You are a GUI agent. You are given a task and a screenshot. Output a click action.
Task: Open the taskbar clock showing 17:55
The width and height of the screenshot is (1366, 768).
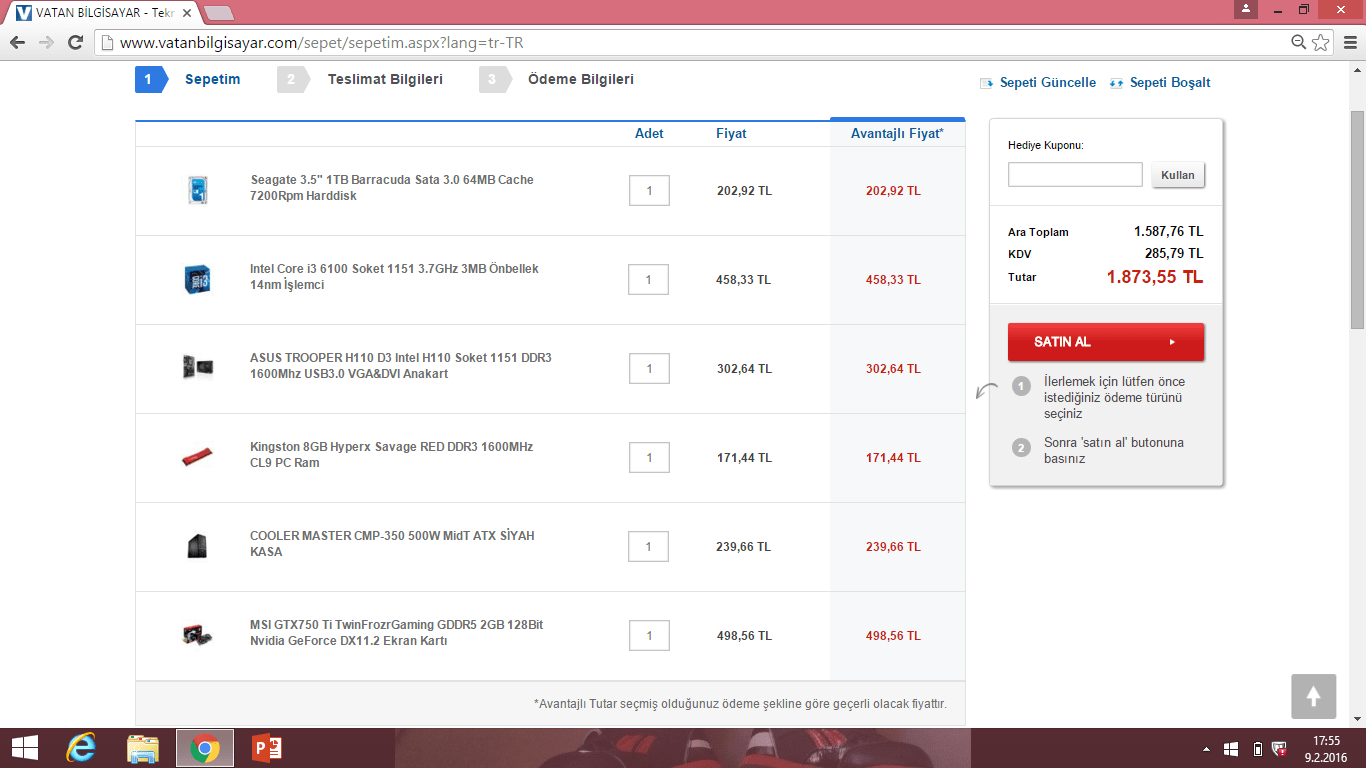1326,748
